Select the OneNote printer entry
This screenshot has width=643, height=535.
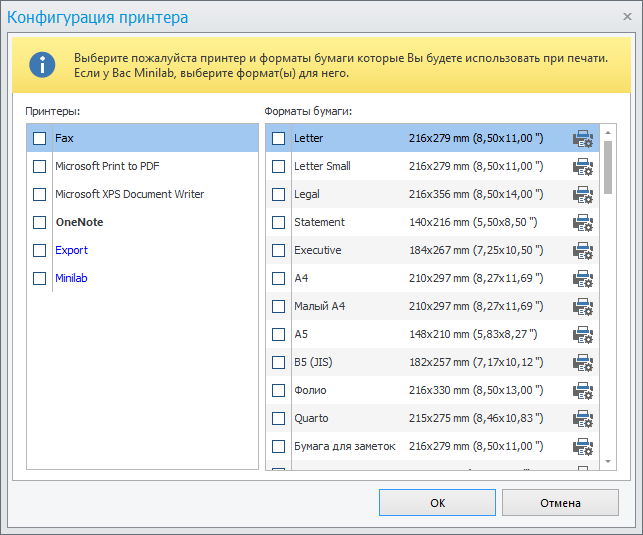(x=79, y=222)
